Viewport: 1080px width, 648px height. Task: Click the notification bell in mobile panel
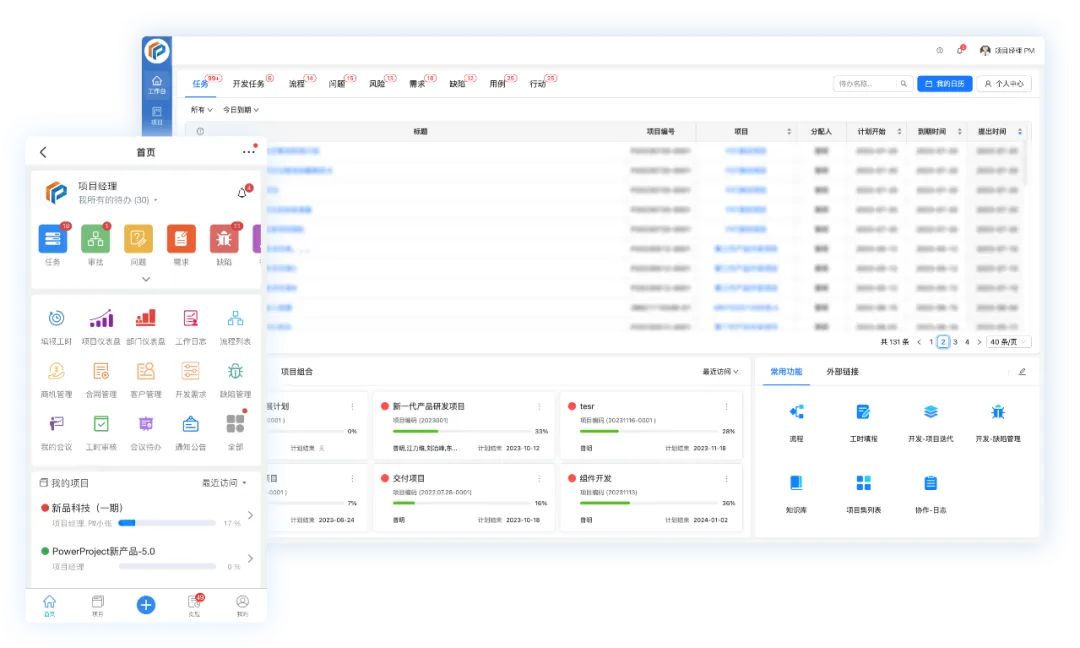[242, 192]
